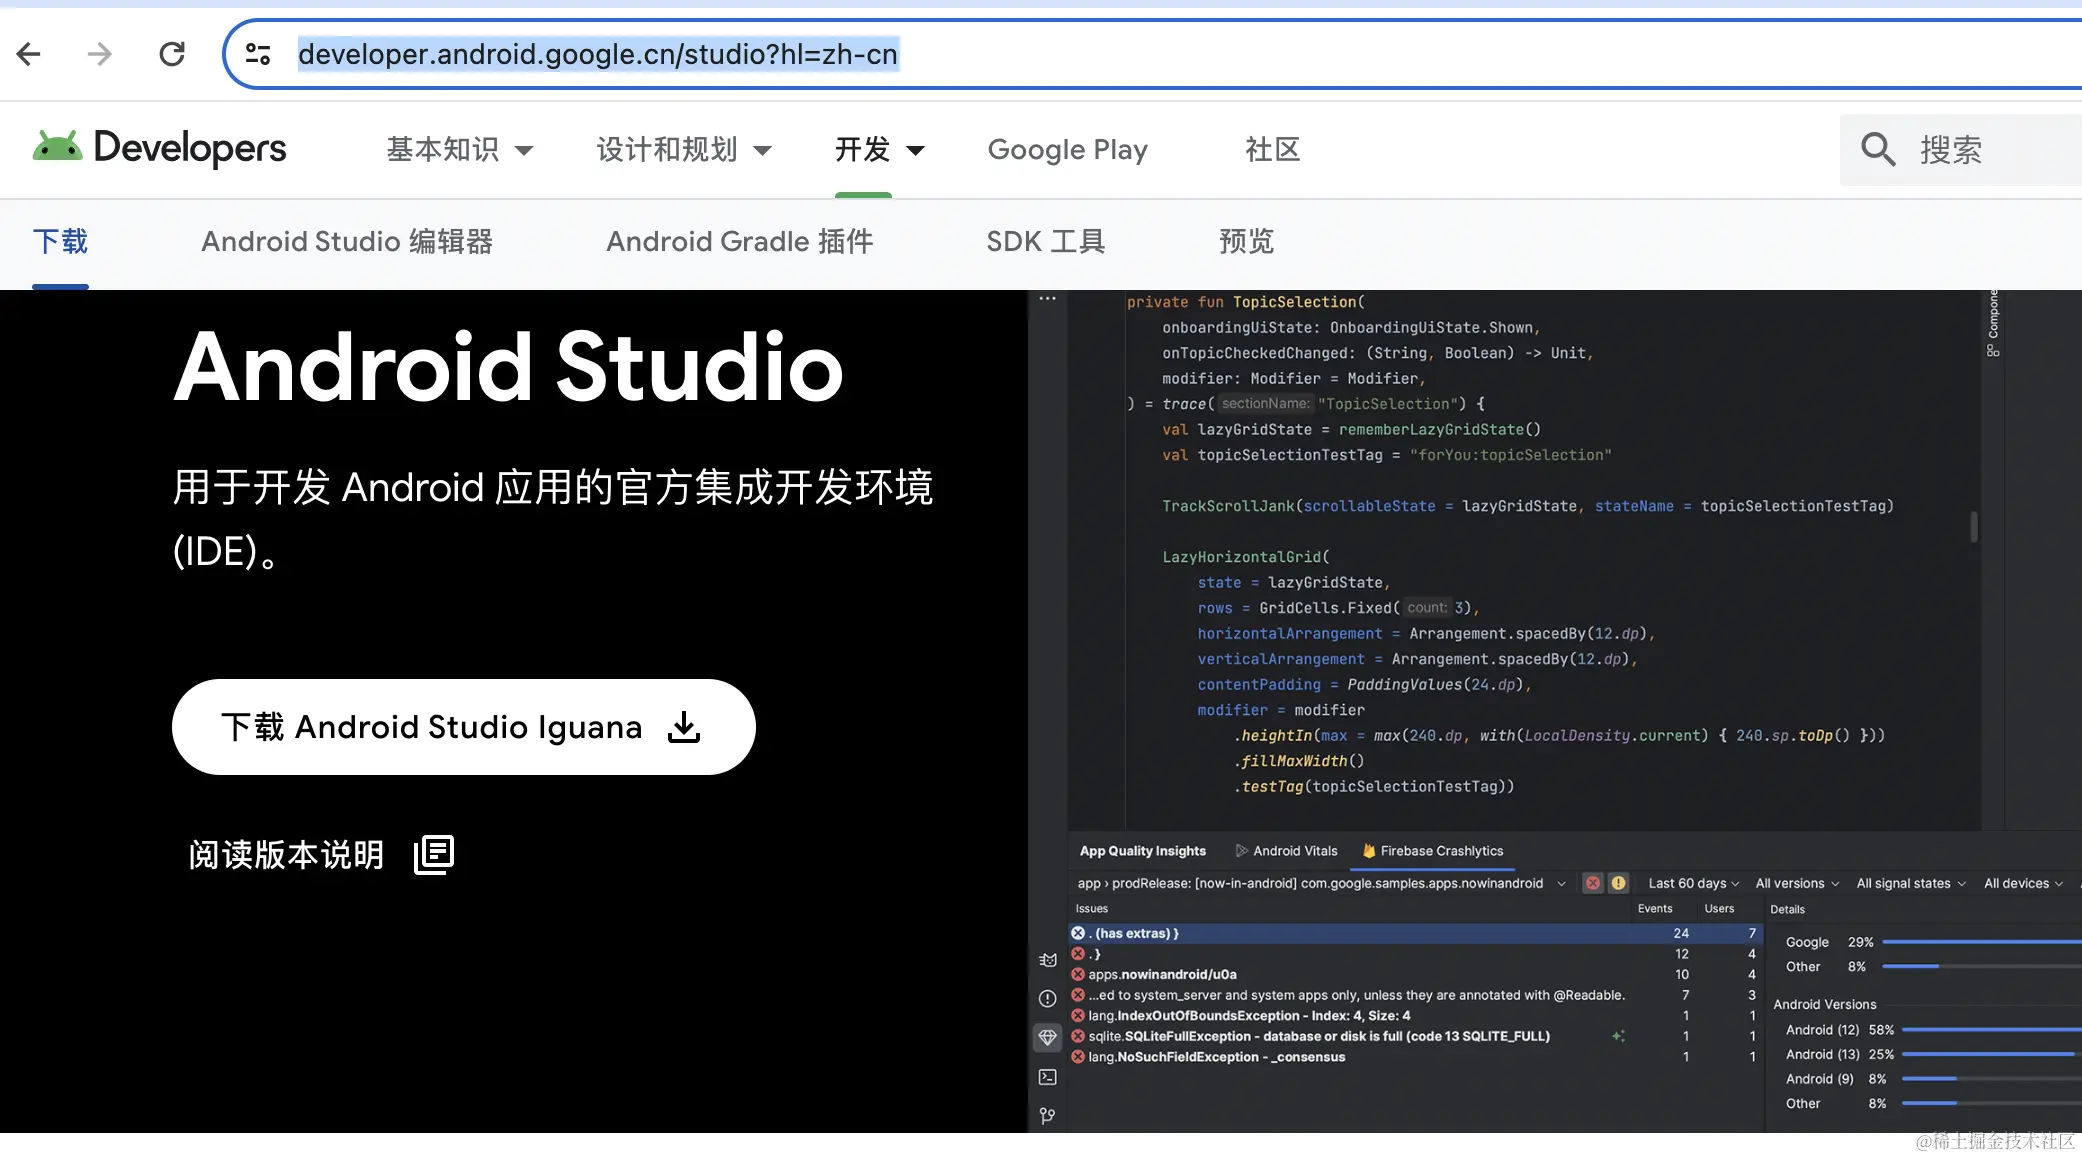Image resolution: width=2082 pixels, height=1158 pixels.
Task: Reload the page with refresh icon
Action: pyautogui.click(x=172, y=54)
